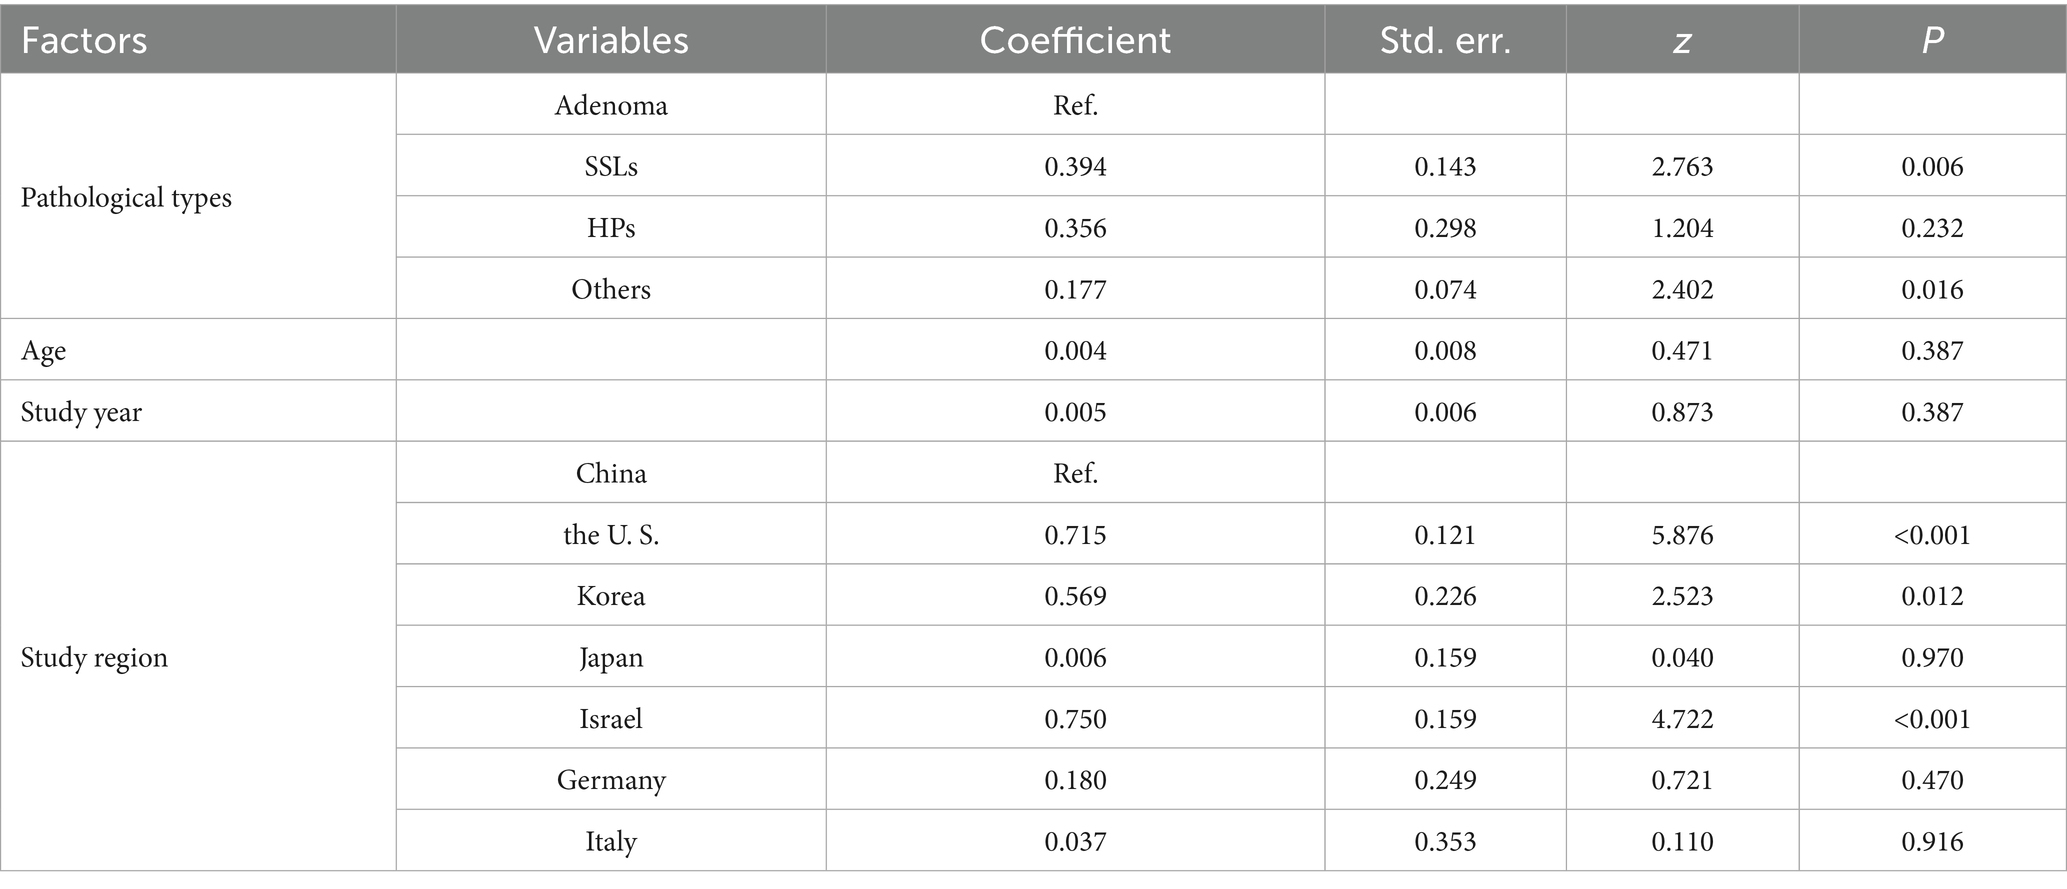Select the Korea variable cell
Viewport: 2067px width, 889px height.
(611, 596)
